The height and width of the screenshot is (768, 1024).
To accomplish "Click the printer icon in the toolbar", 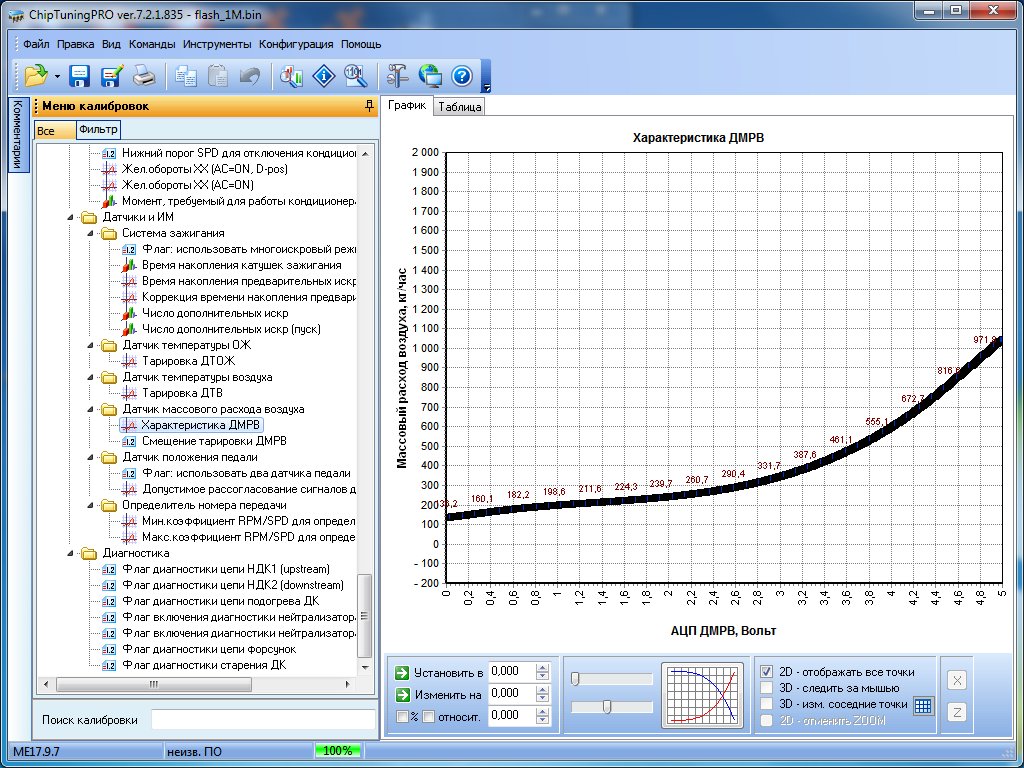I will 144,75.
